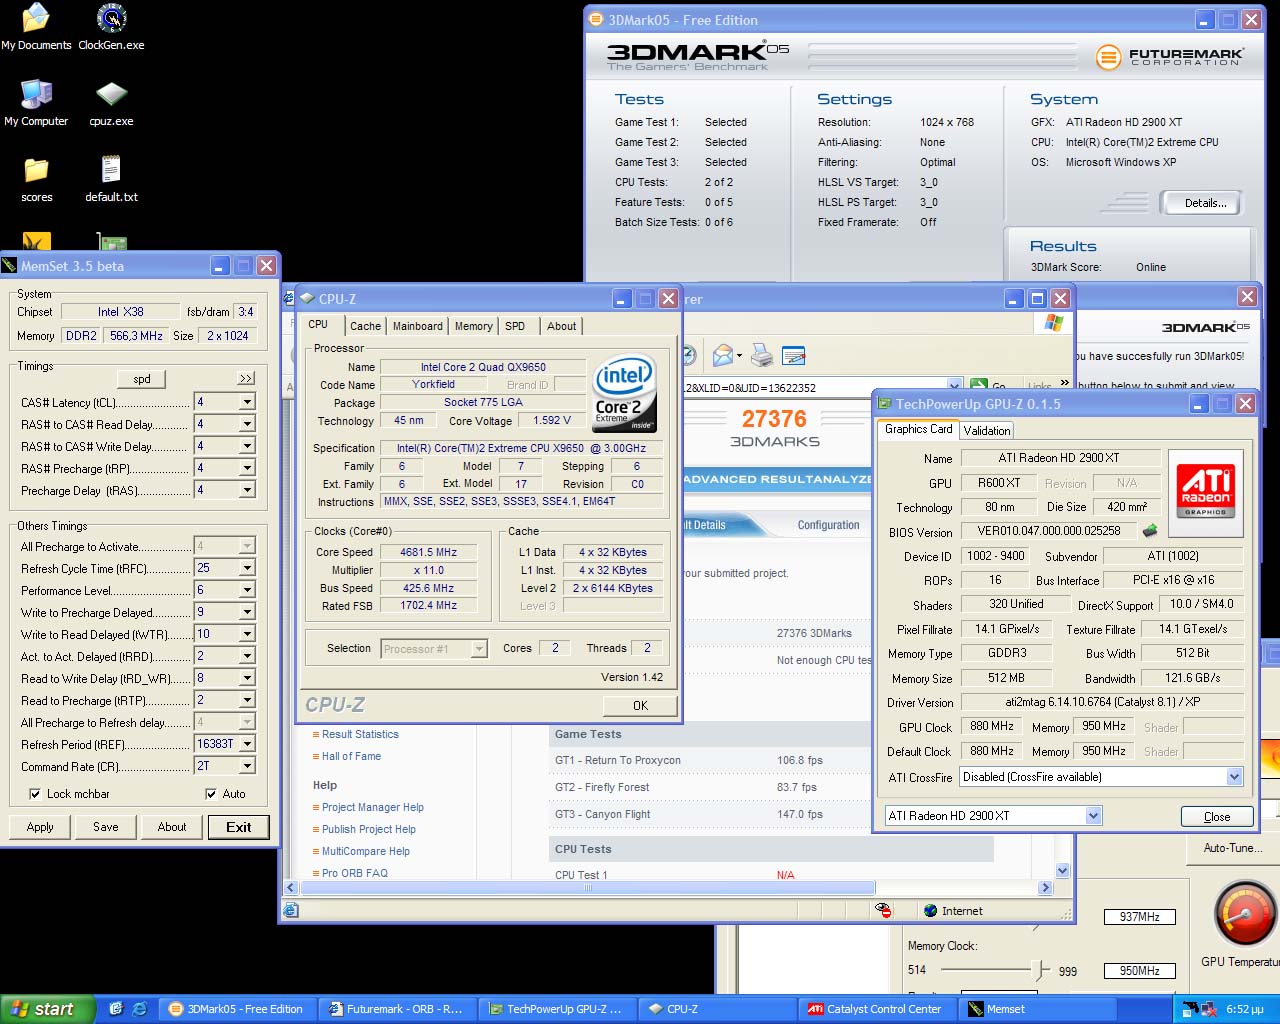This screenshot has width=1280, height=1024.
Task: Click the print icon in browser toolbar
Action: [762, 355]
